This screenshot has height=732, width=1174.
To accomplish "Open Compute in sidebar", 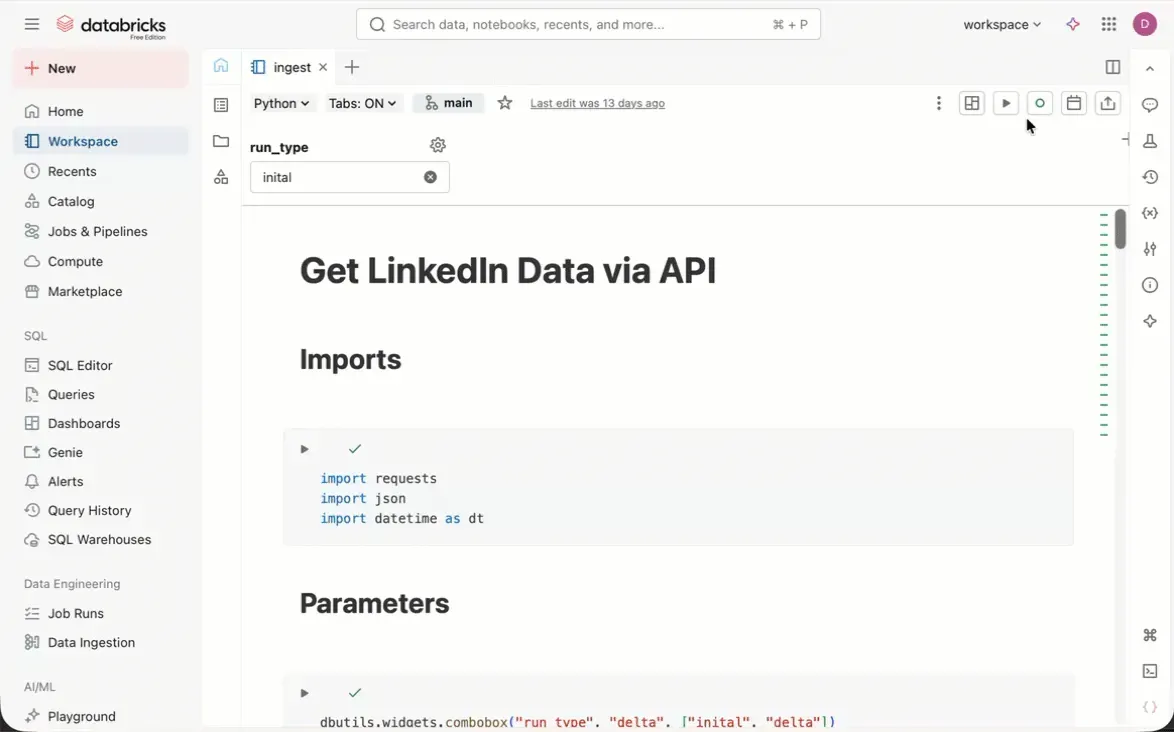I will [101, 261].
